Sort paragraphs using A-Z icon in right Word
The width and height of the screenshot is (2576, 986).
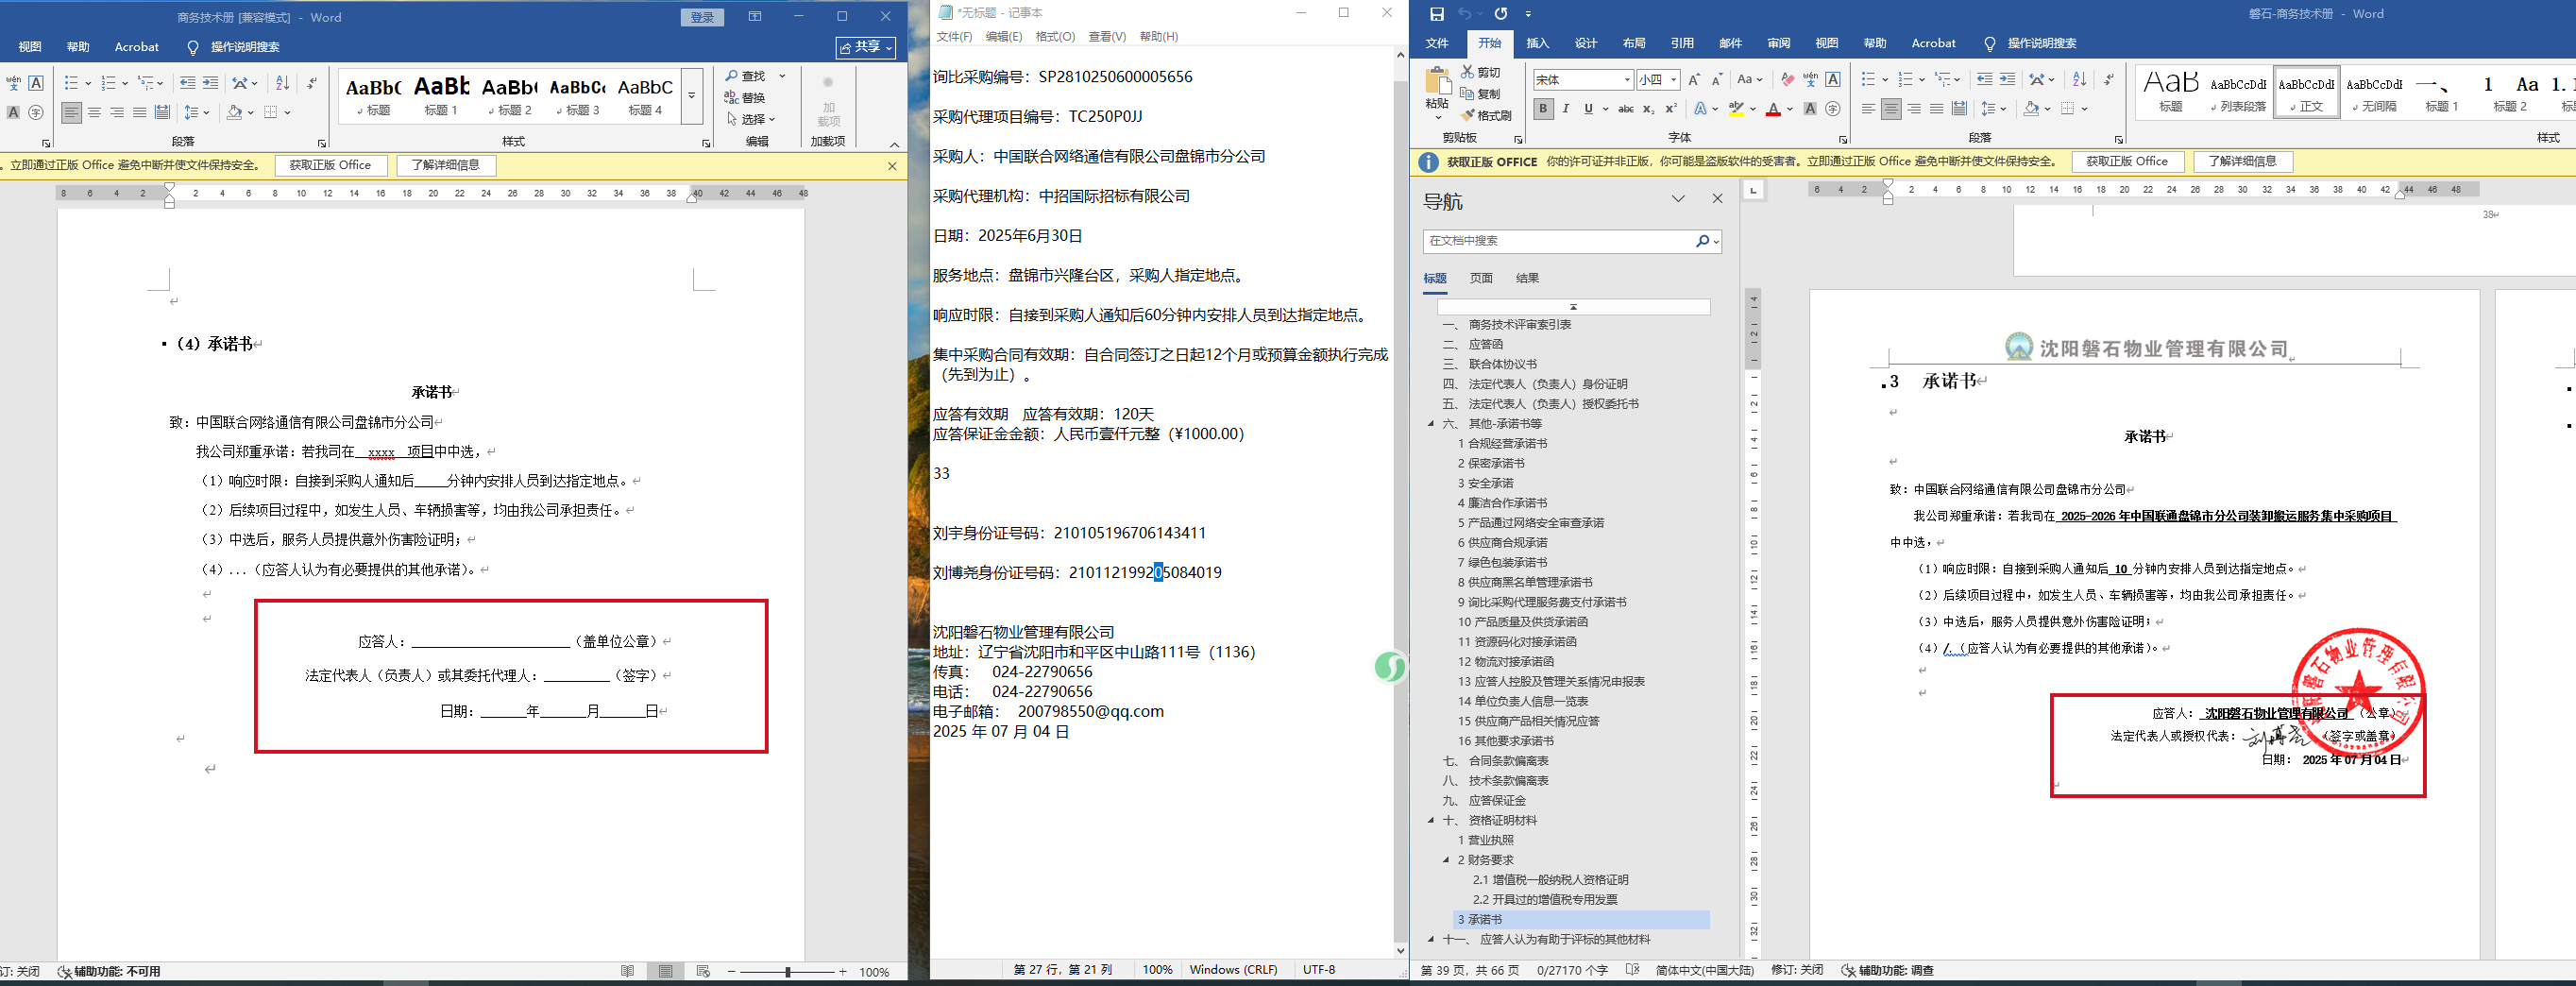click(x=2080, y=80)
